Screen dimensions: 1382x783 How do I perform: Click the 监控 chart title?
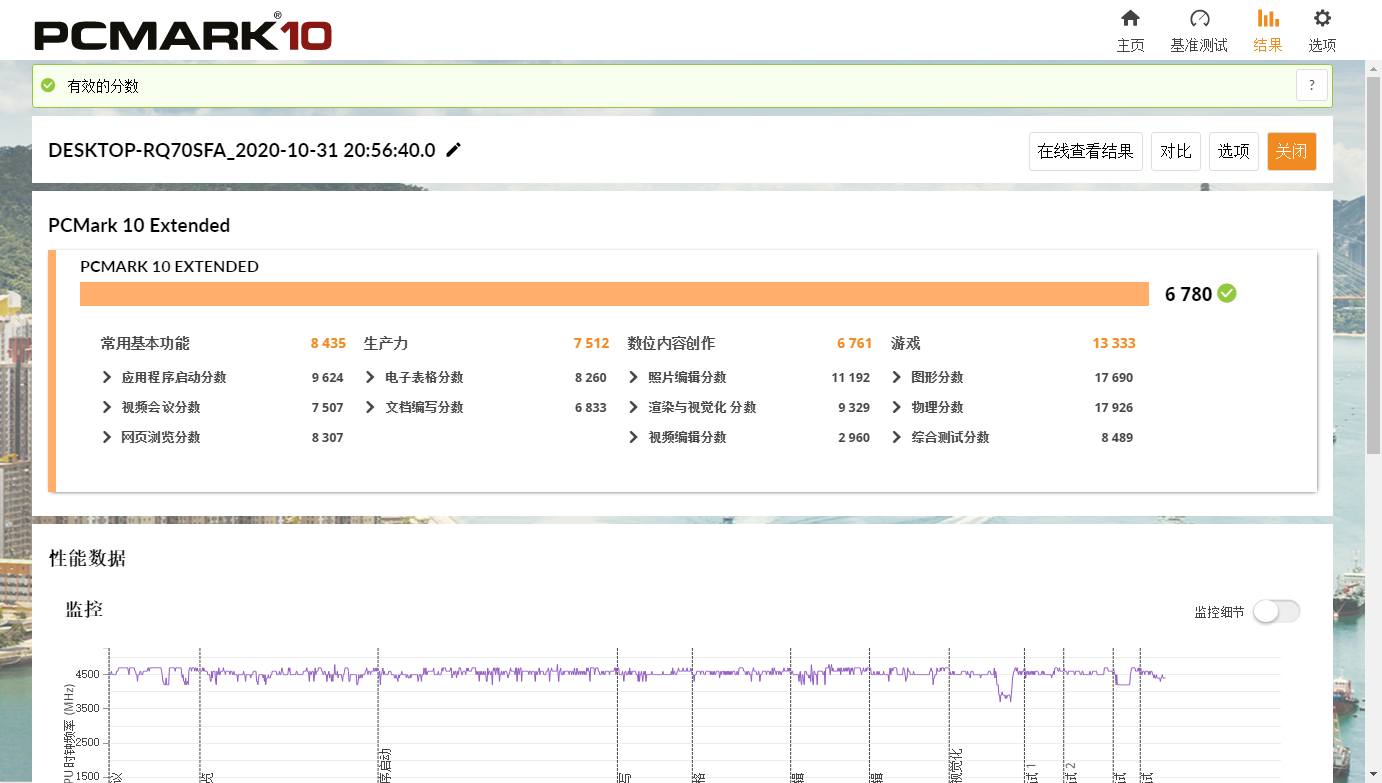84,608
